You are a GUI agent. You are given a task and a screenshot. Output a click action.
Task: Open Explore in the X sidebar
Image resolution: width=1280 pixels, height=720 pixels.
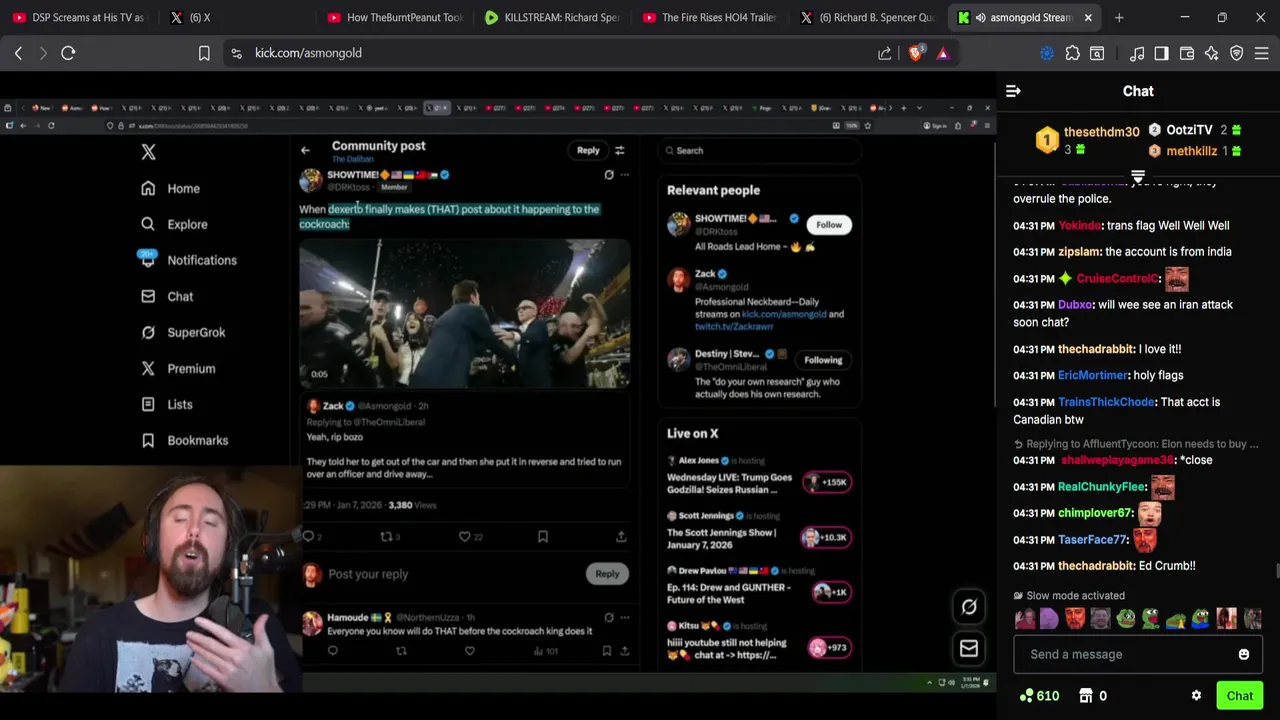[174, 224]
